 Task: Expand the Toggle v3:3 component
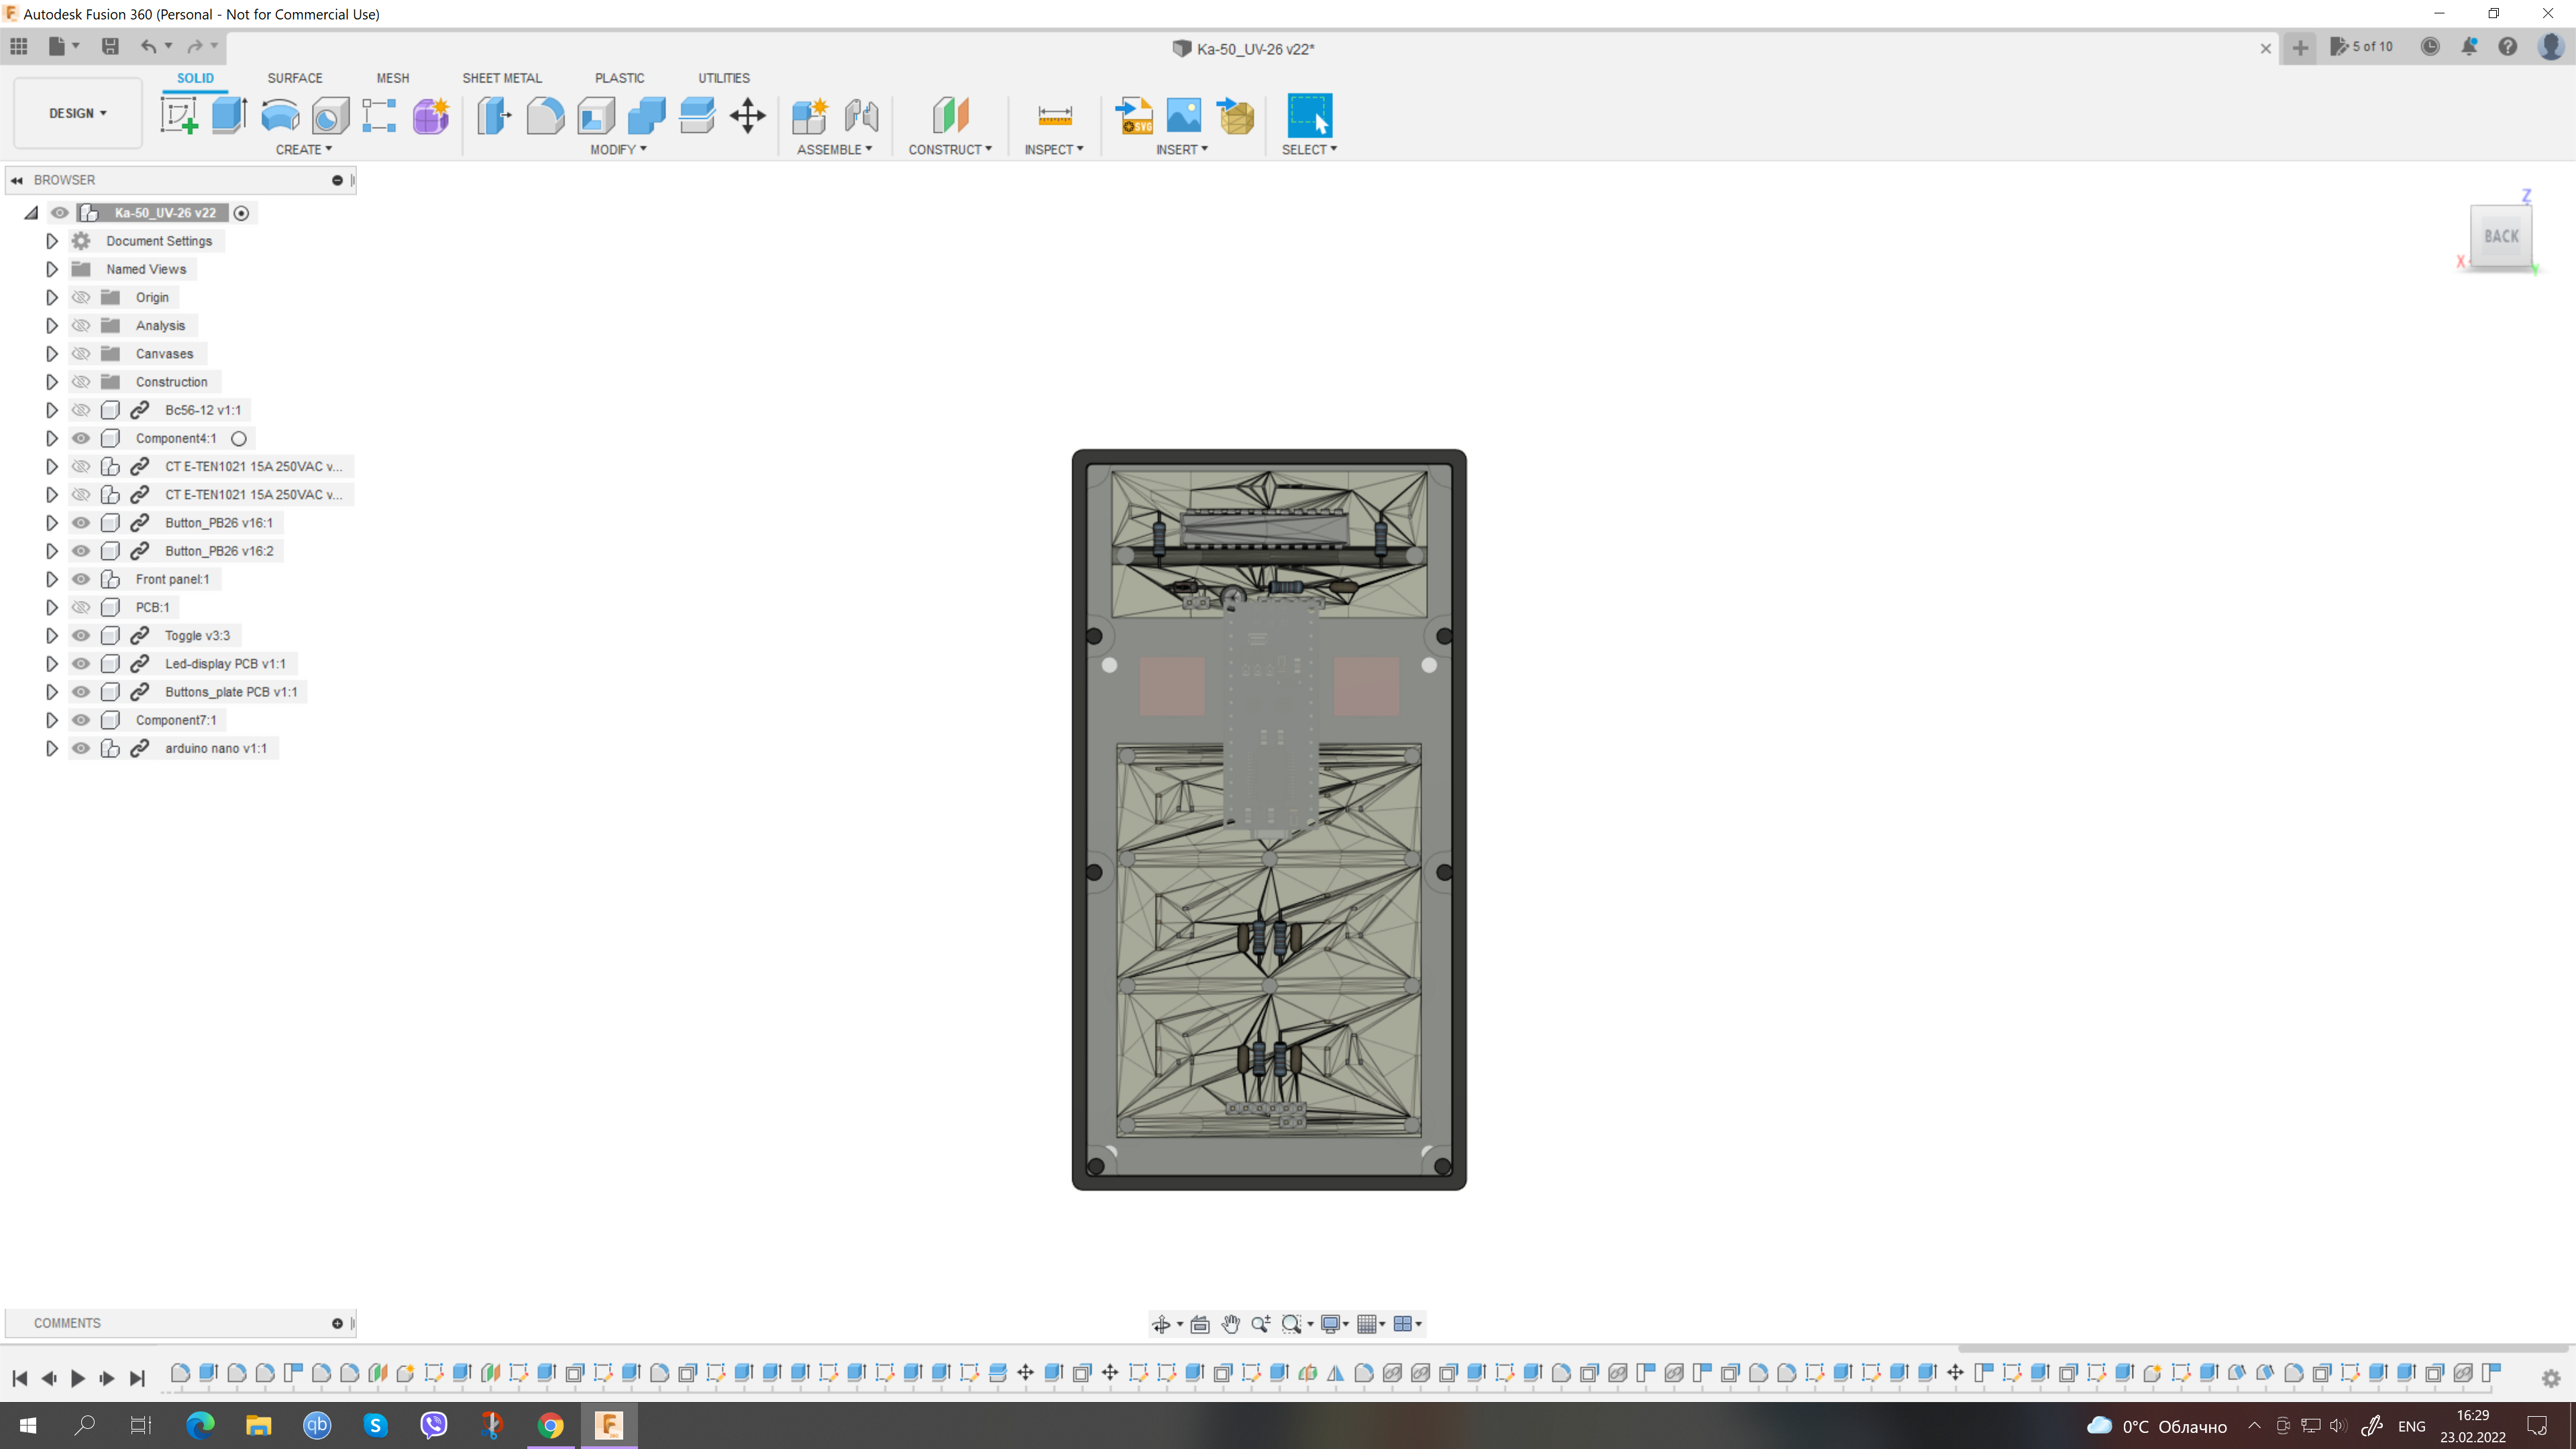pyautogui.click(x=52, y=635)
